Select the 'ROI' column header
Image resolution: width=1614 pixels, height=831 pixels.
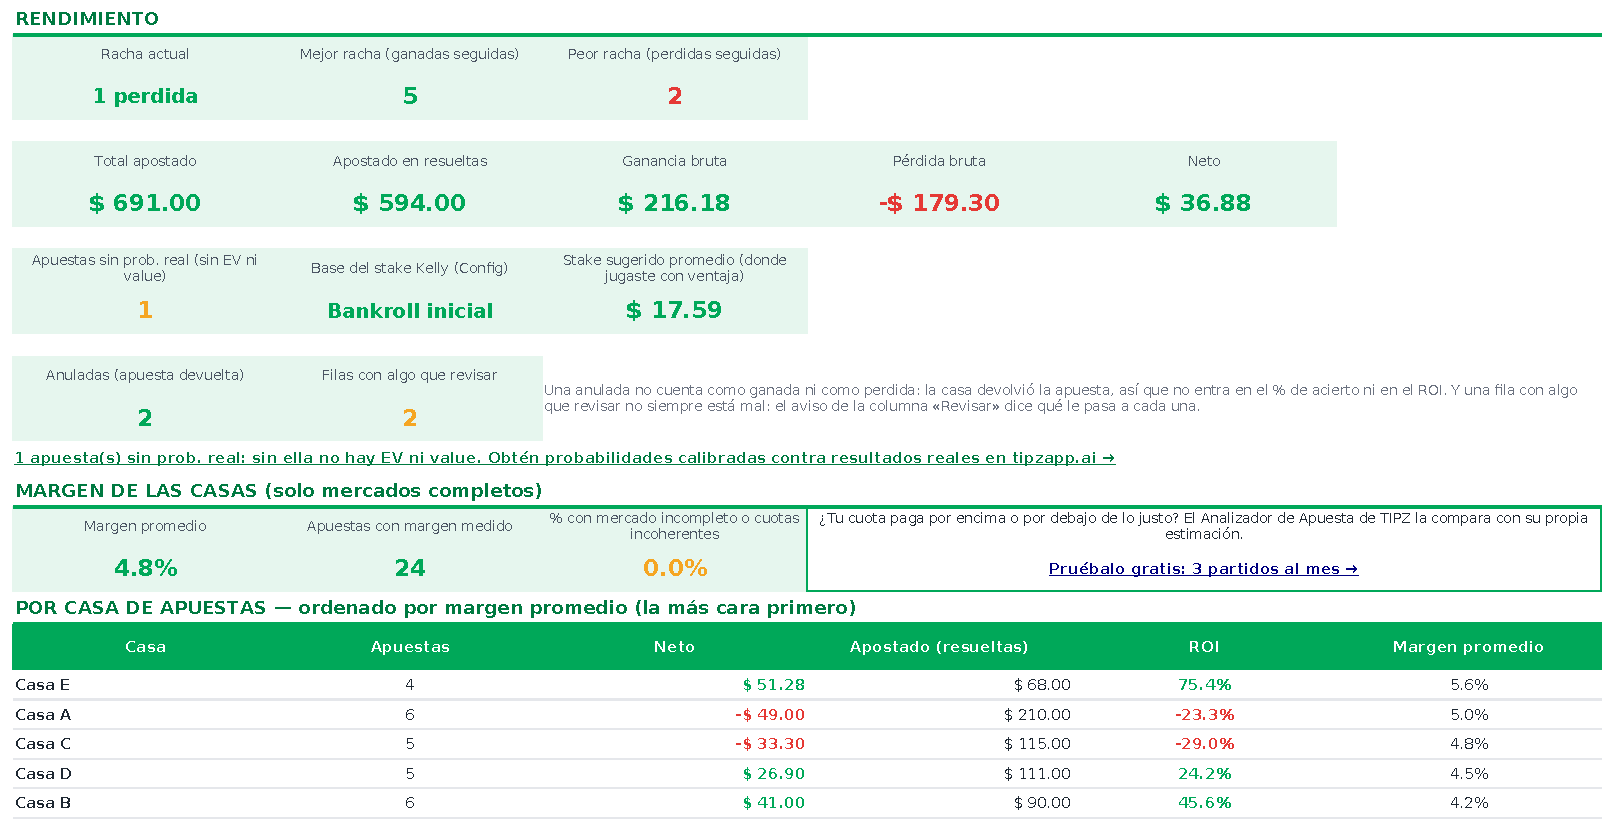[x=1204, y=647]
